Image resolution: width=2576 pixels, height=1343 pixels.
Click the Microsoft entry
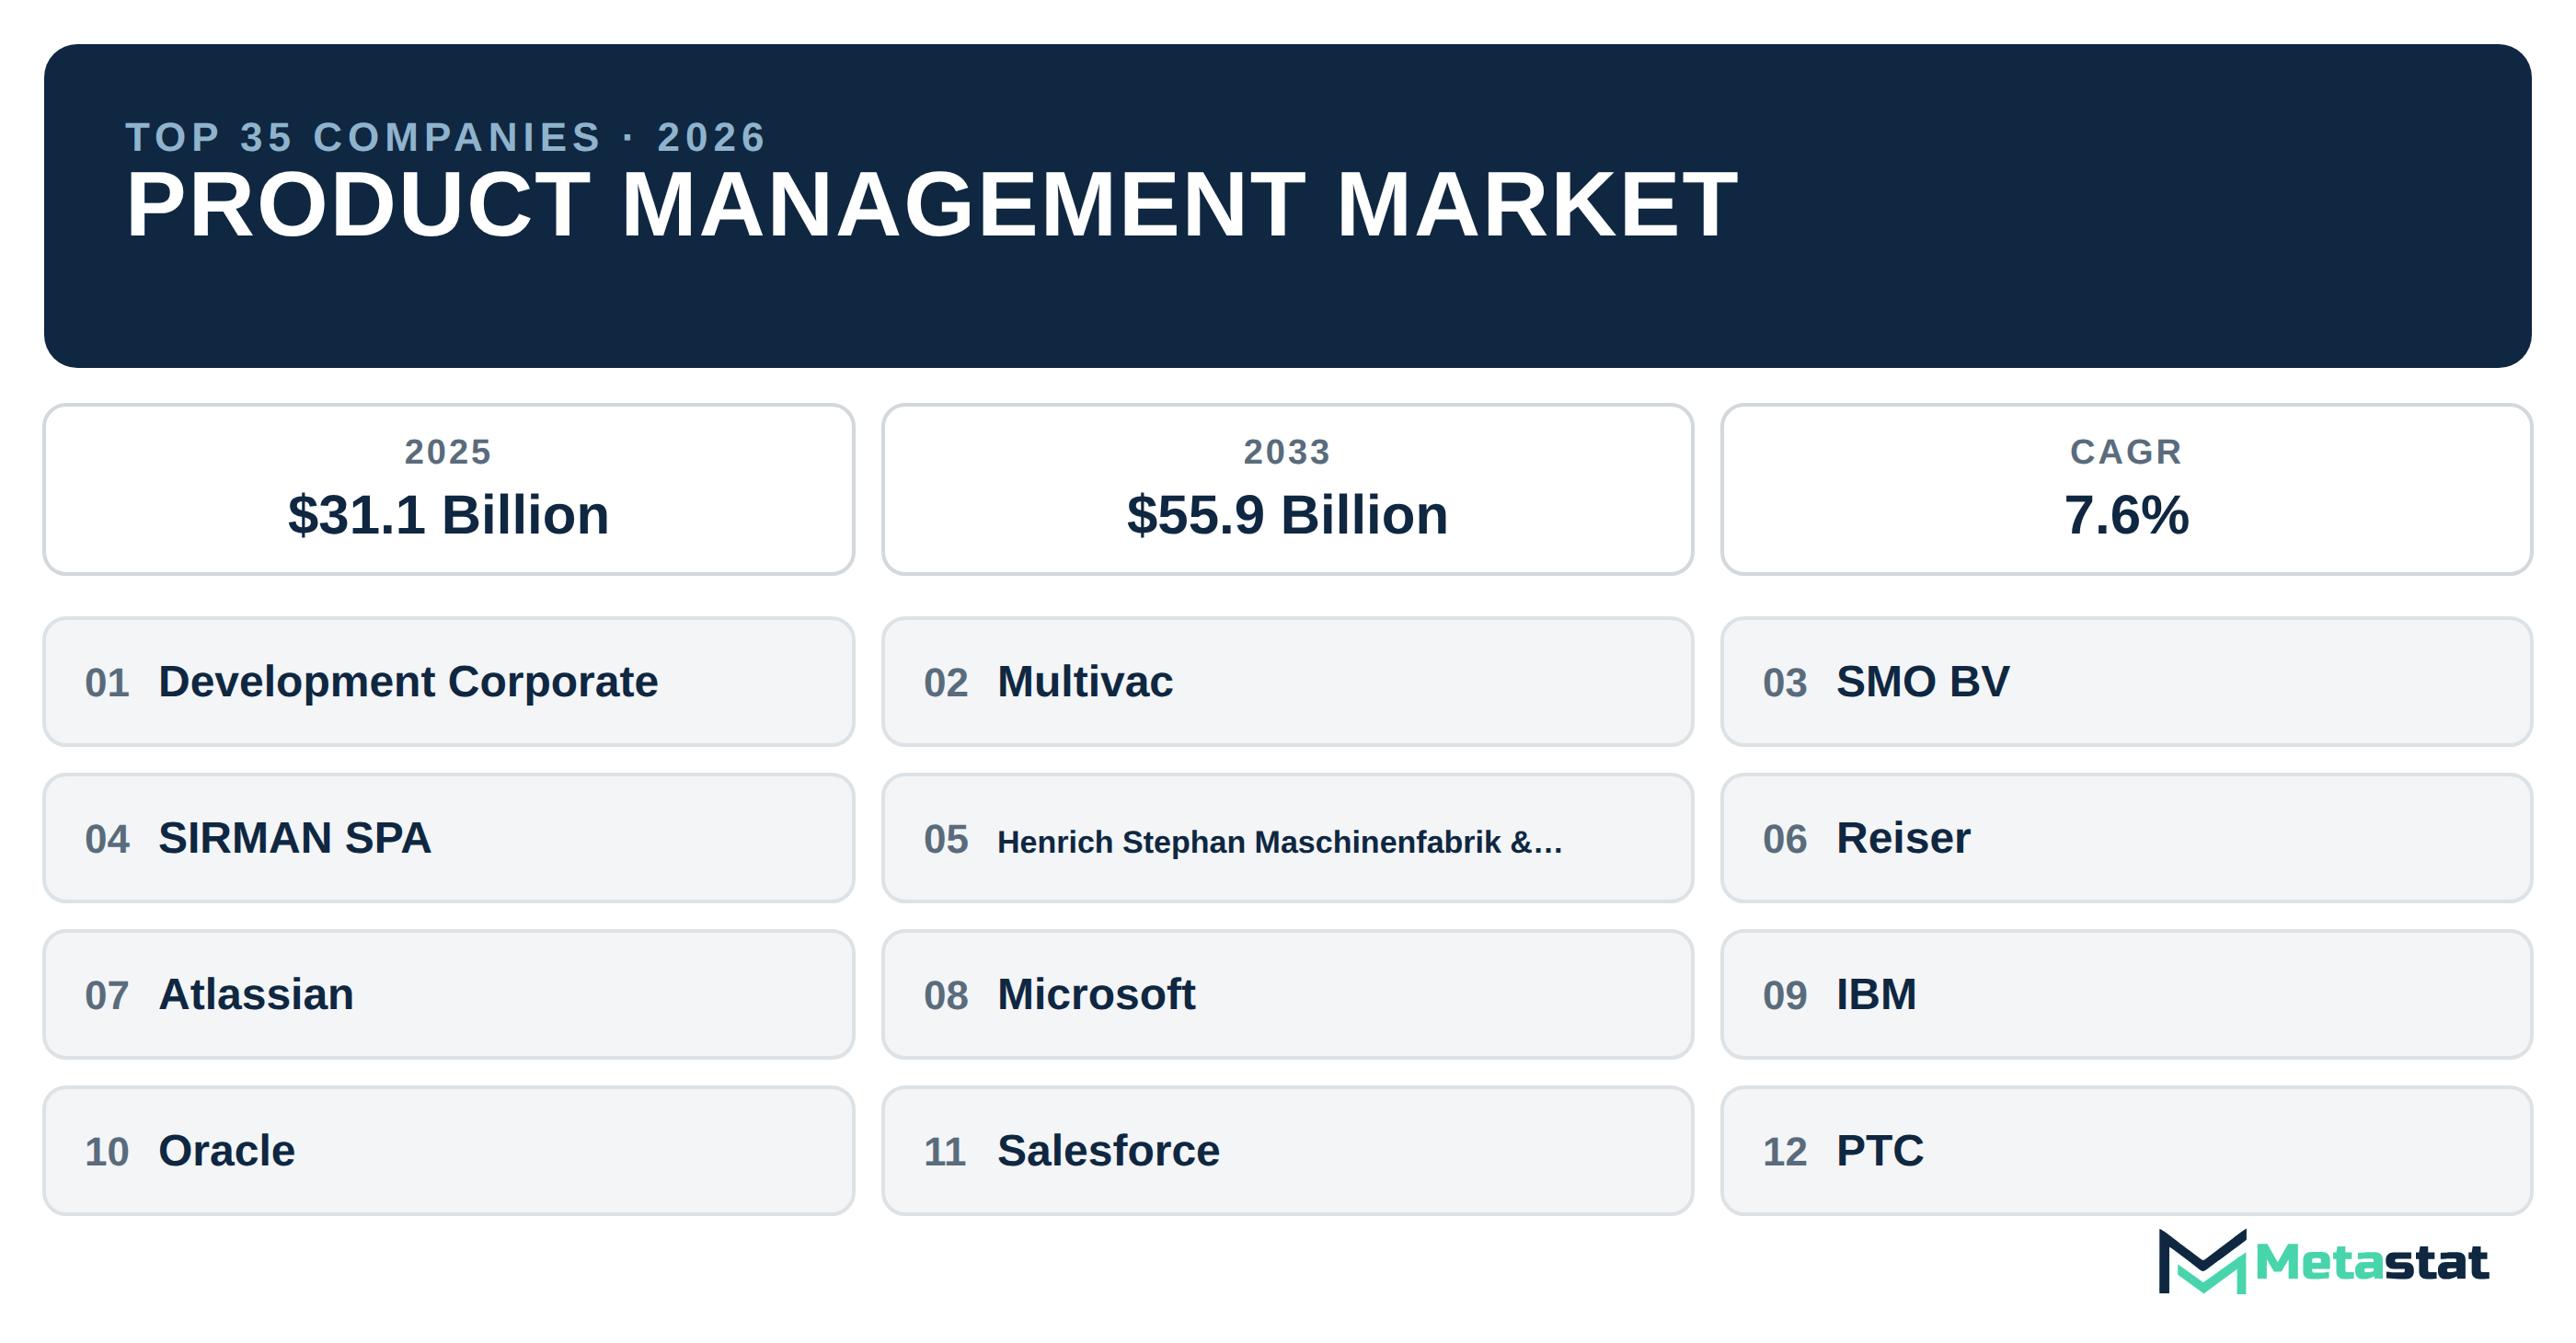point(1287,994)
